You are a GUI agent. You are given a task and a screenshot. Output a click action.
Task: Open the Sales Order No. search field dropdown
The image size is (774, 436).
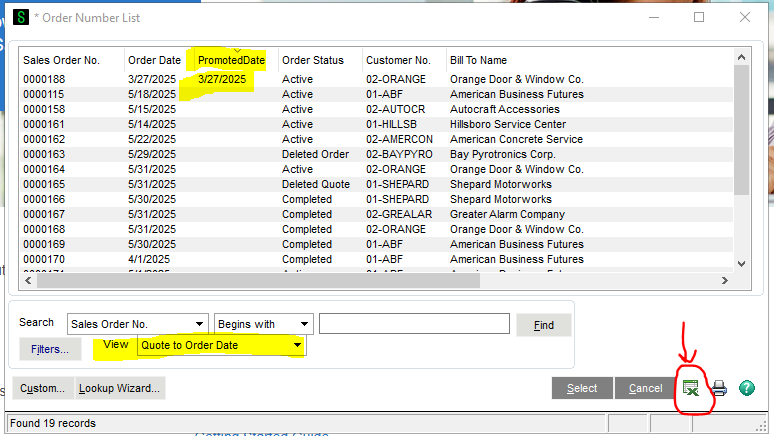[x=199, y=324]
